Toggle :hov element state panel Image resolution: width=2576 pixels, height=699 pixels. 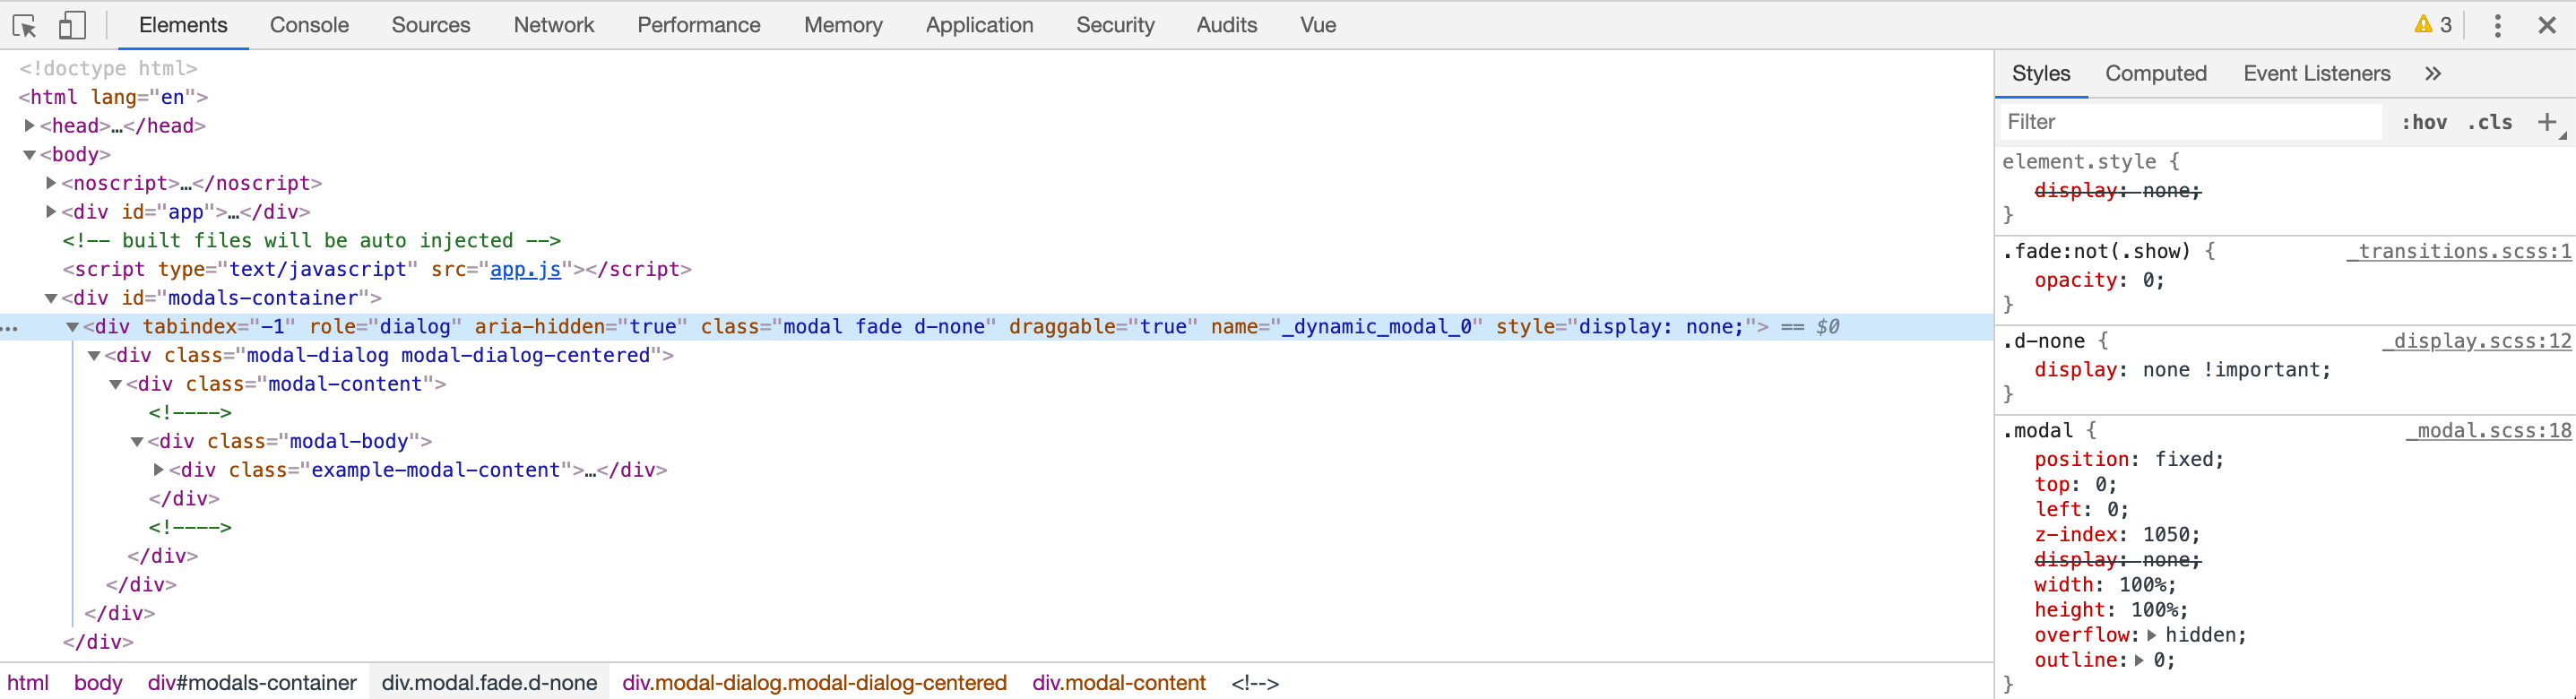click(x=2424, y=122)
